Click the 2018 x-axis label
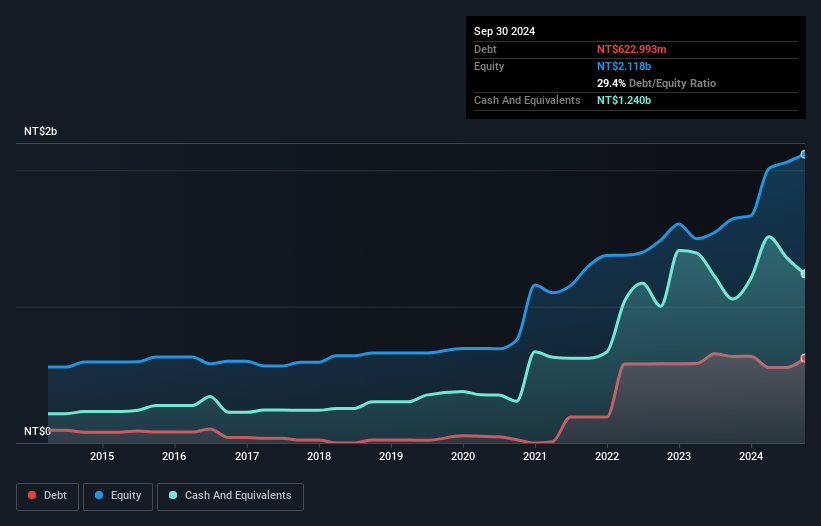The height and width of the screenshot is (526, 821). (x=319, y=456)
